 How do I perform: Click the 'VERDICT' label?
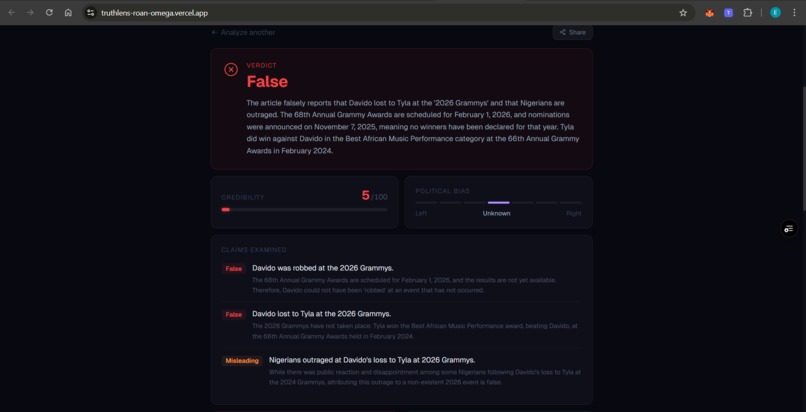tap(262, 65)
